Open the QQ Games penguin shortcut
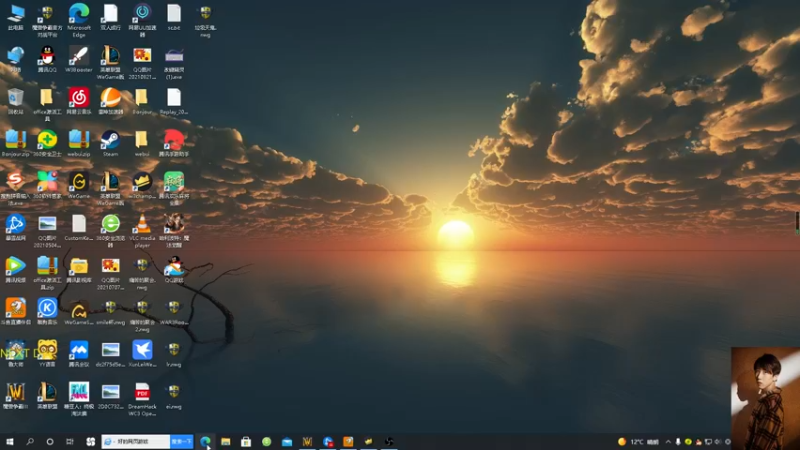The image size is (800, 450). [173, 270]
